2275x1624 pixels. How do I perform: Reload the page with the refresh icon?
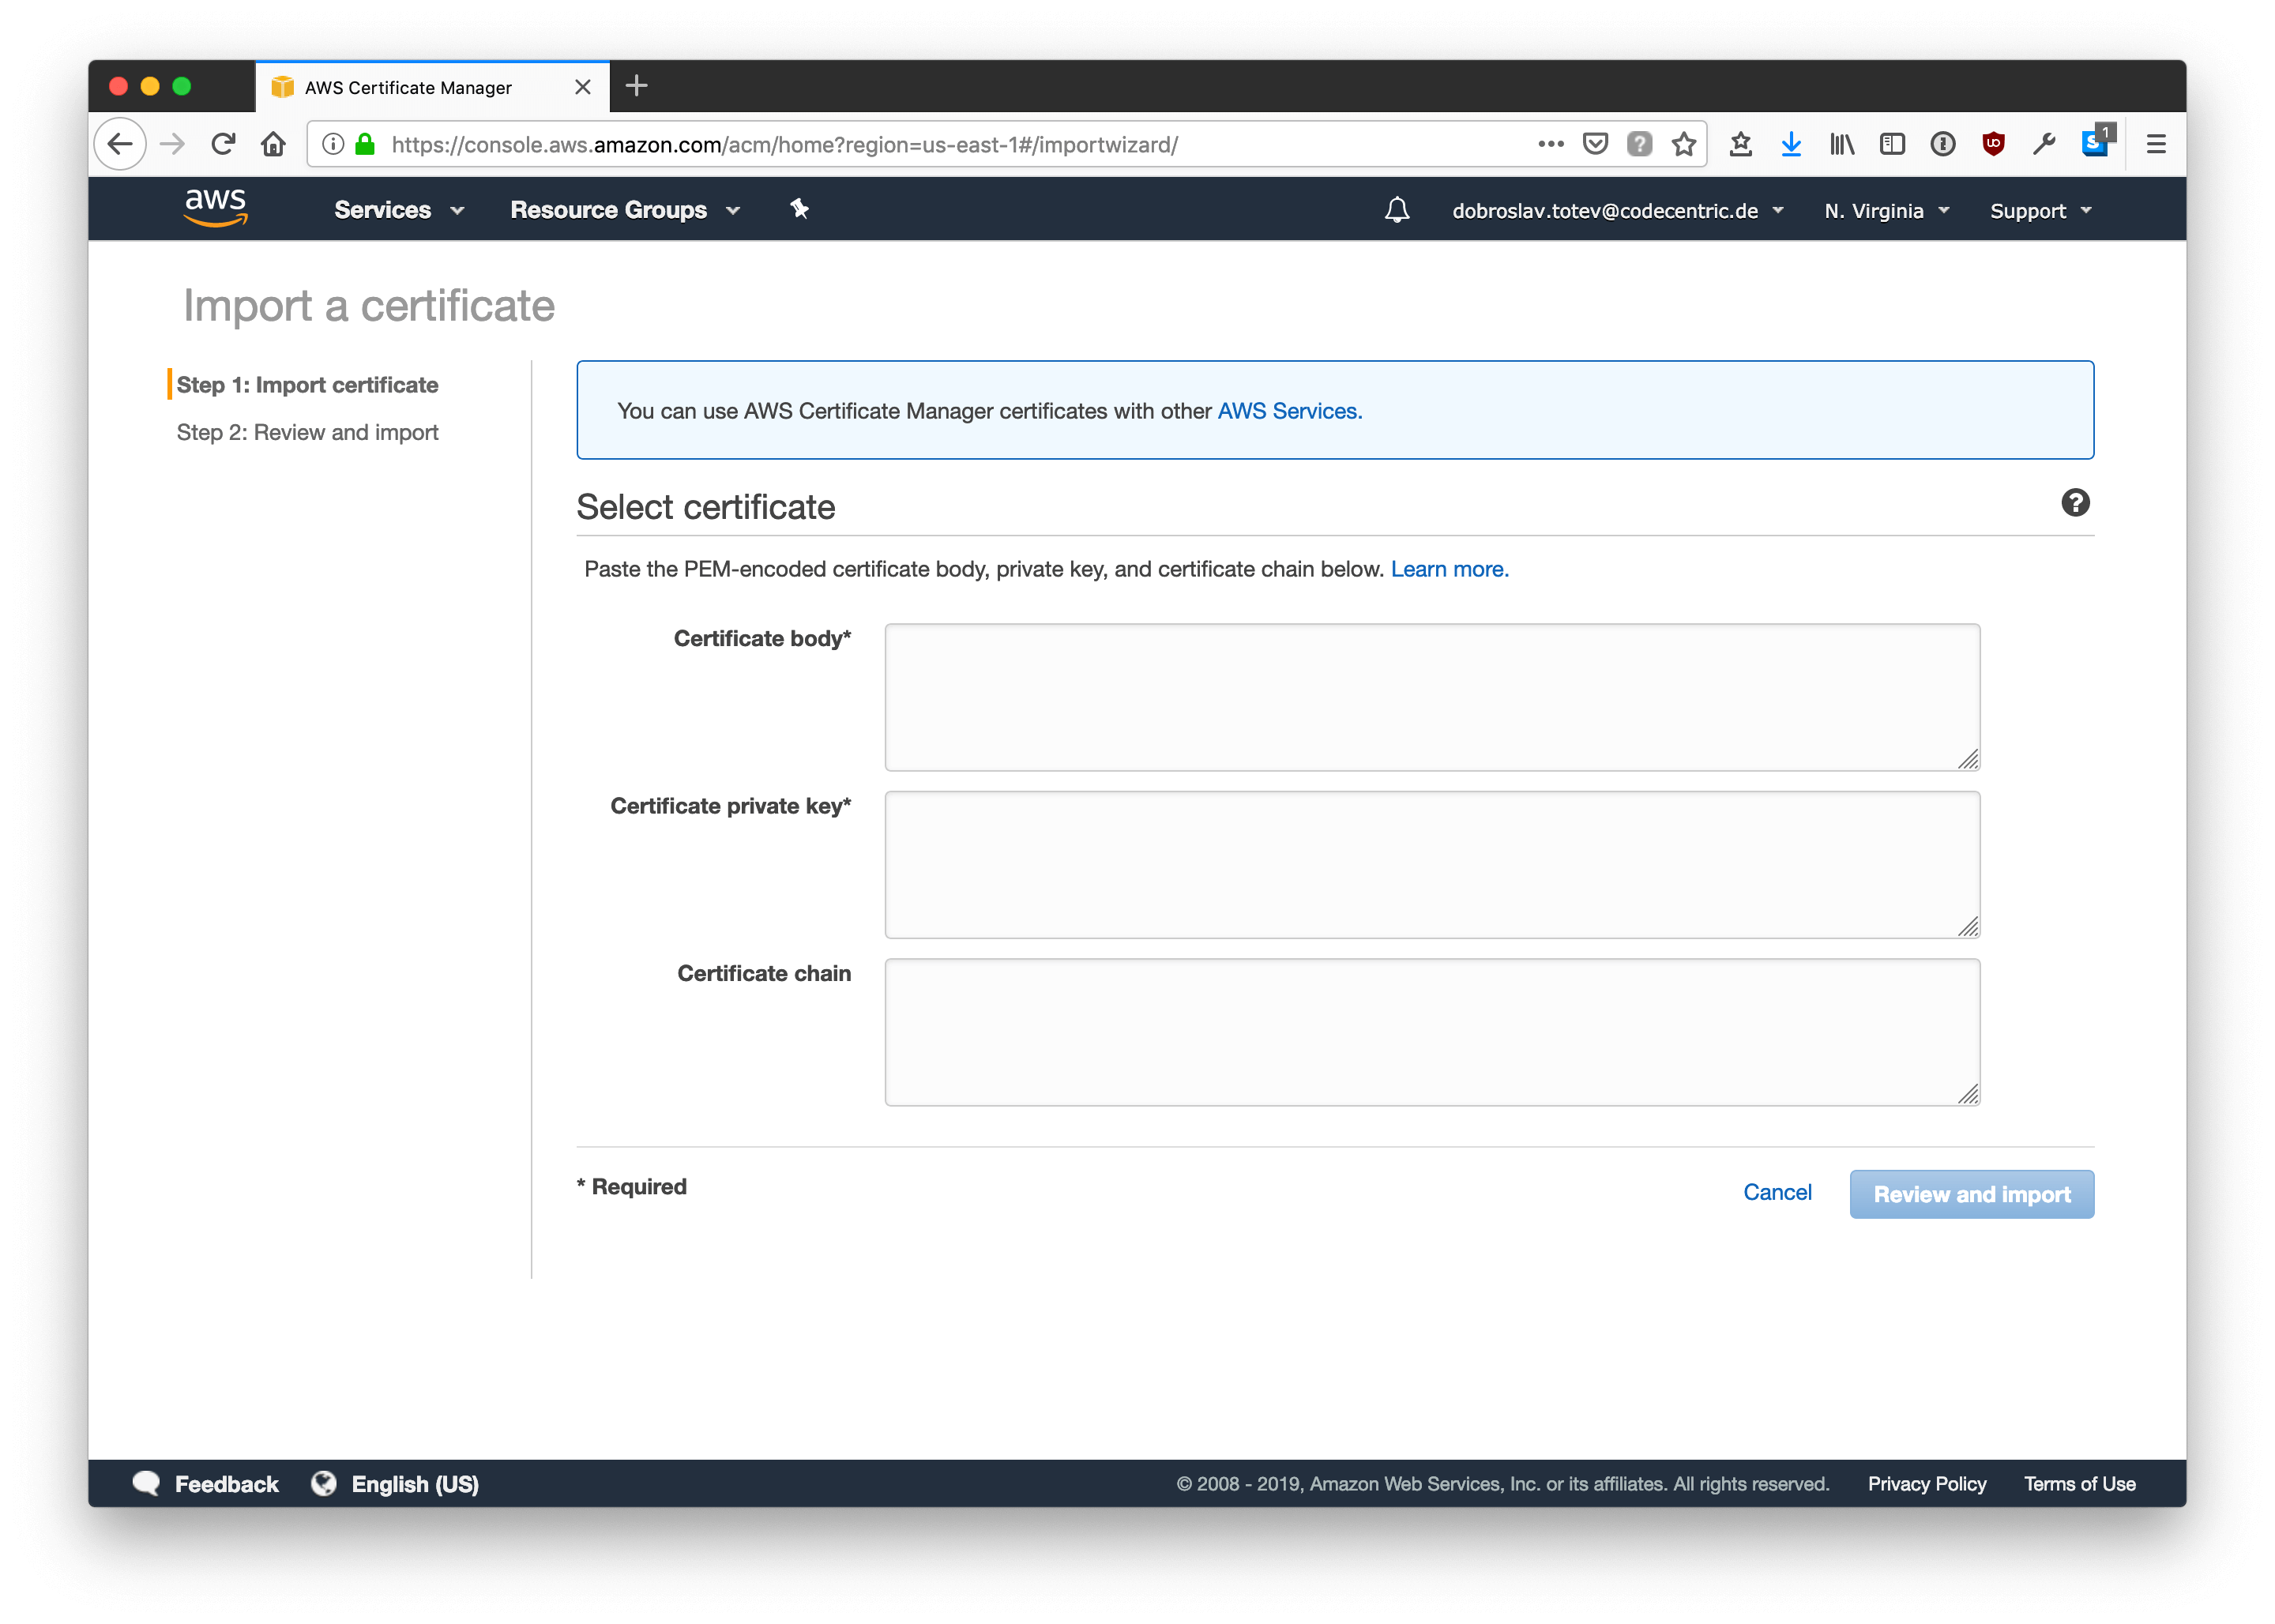click(x=223, y=145)
